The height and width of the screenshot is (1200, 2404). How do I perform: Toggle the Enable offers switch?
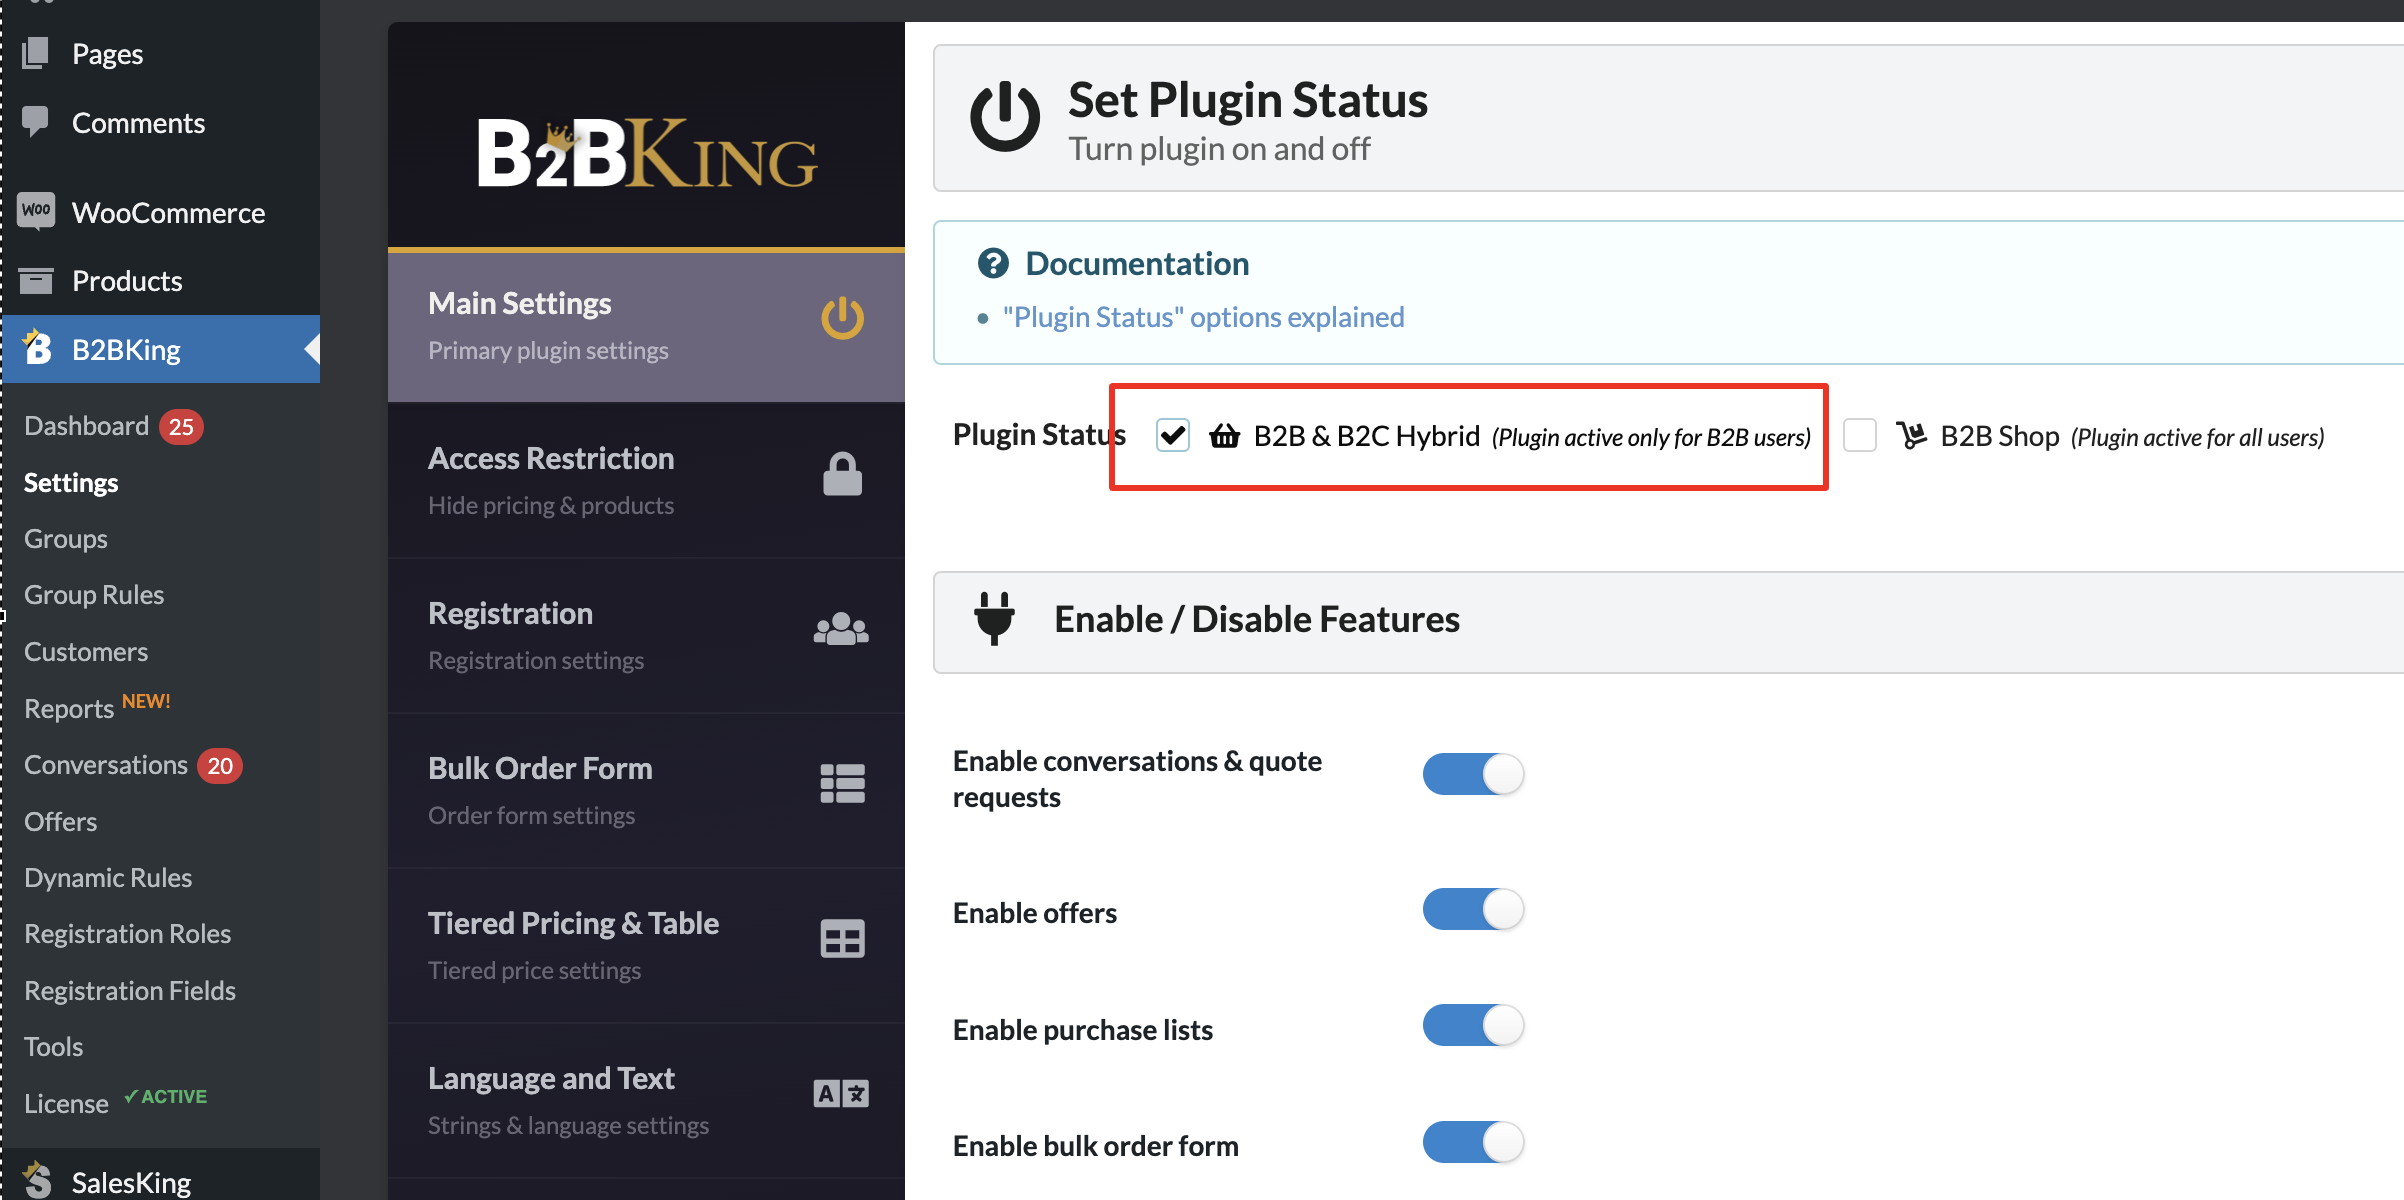click(1473, 909)
